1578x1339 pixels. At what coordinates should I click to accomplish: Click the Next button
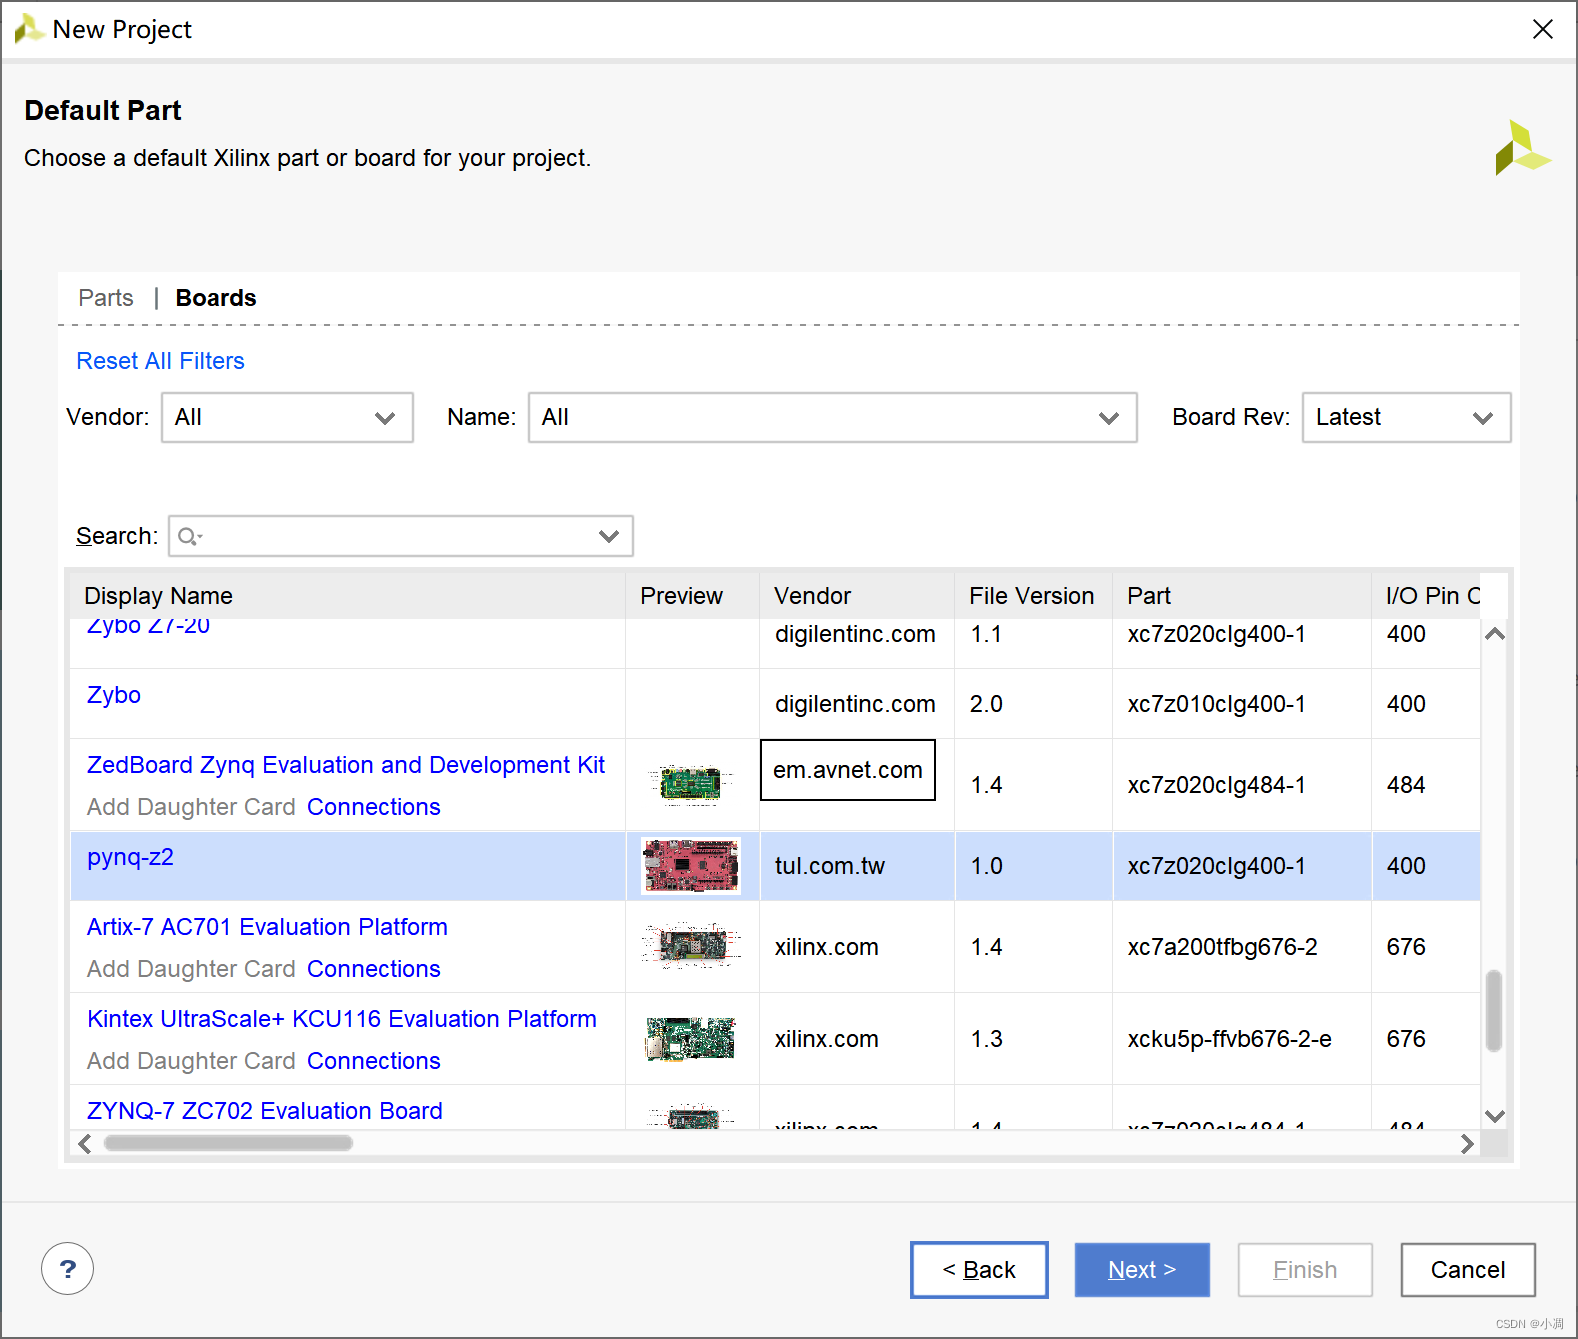[1142, 1270]
